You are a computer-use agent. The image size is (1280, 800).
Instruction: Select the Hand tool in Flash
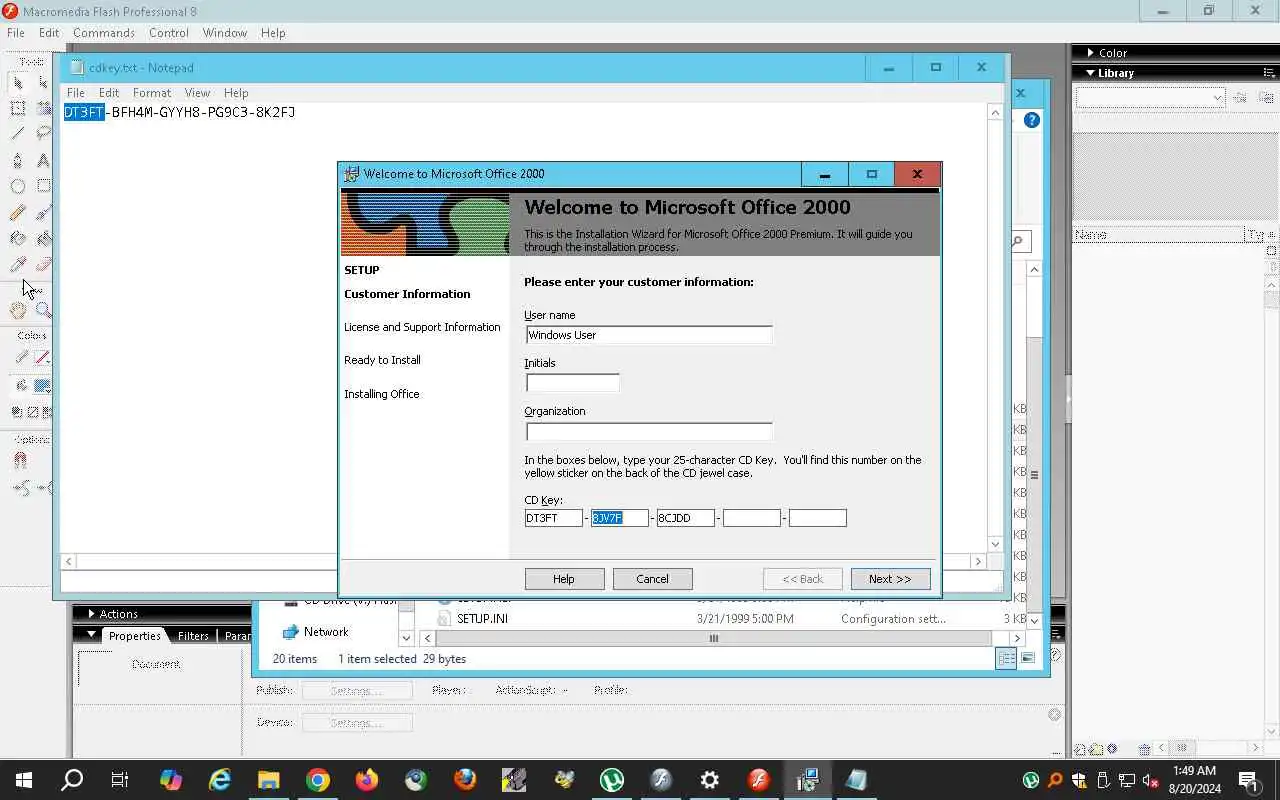tap(18, 310)
